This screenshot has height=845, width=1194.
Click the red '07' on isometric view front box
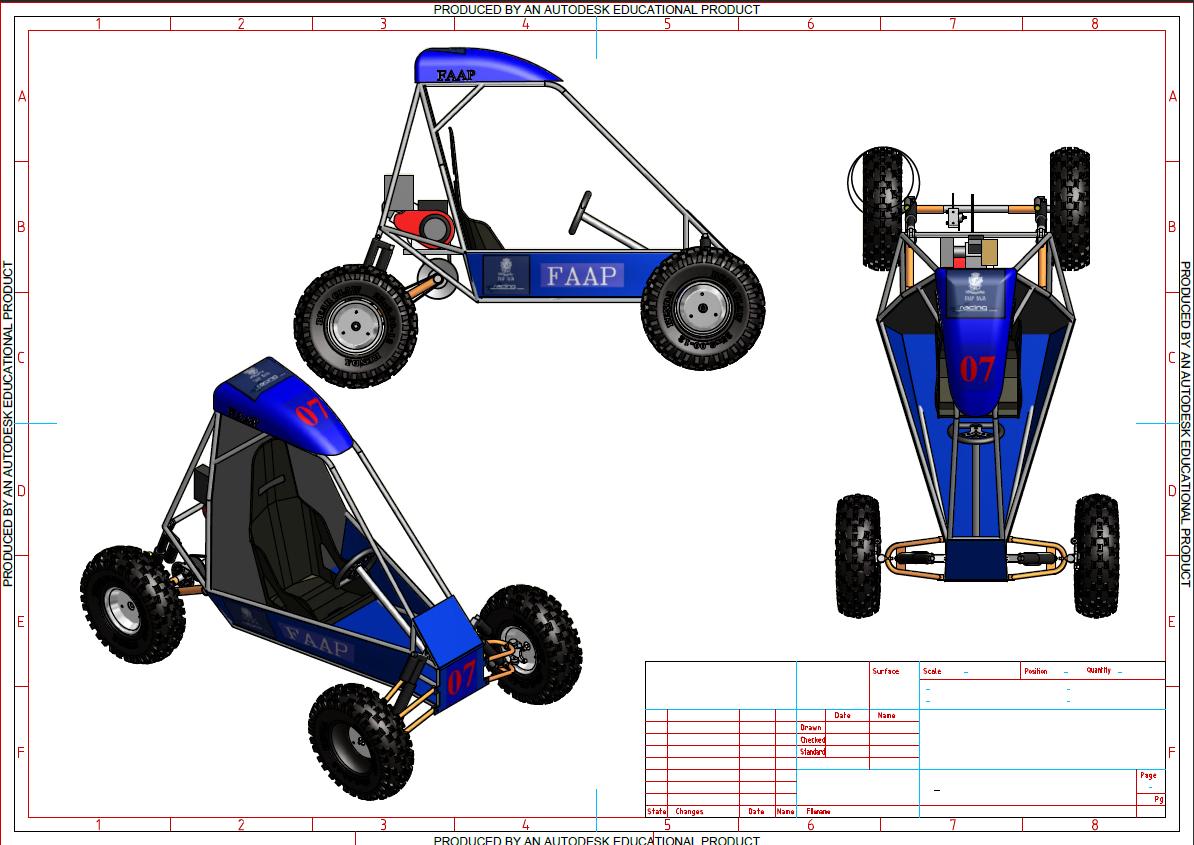click(461, 678)
